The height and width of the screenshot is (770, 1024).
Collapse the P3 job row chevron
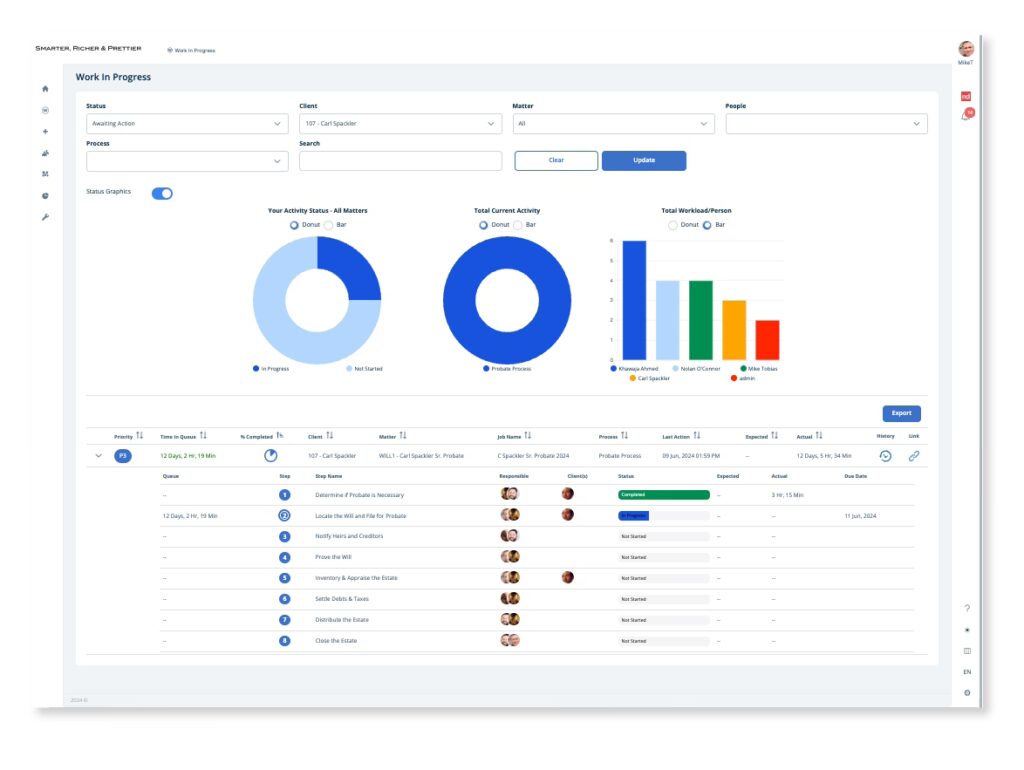click(x=98, y=456)
